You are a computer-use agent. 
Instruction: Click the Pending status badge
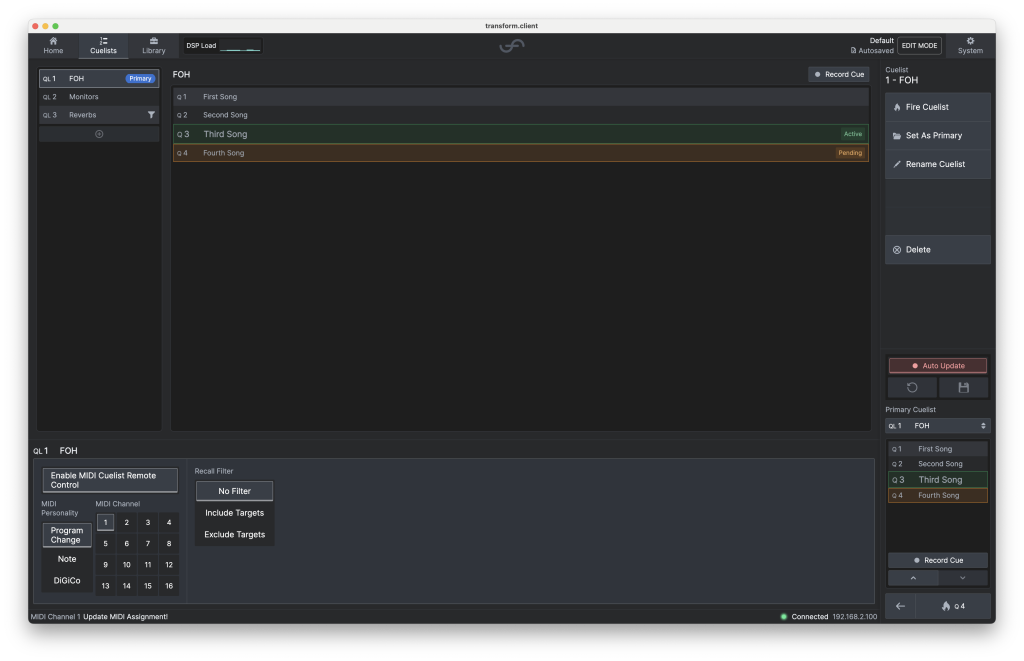pyautogui.click(x=850, y=153)
